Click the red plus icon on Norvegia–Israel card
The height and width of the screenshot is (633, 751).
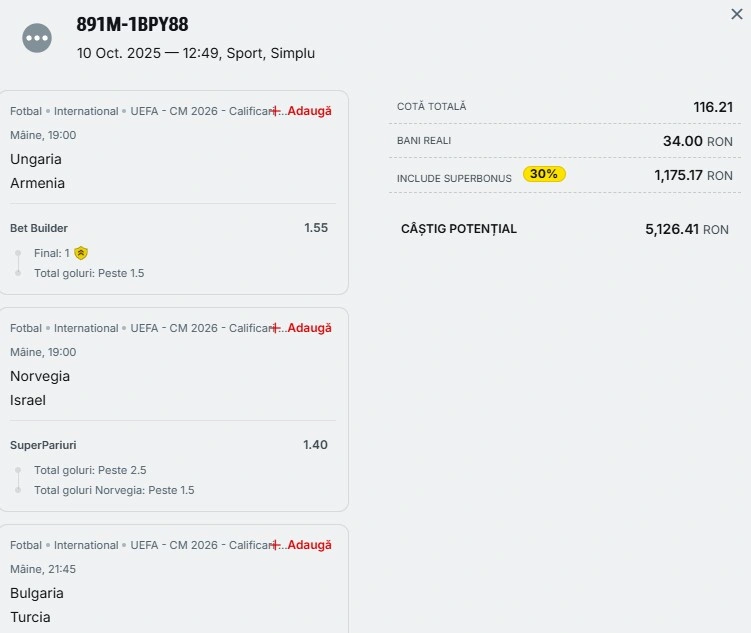pyautogui.click(x=275, y=328)
